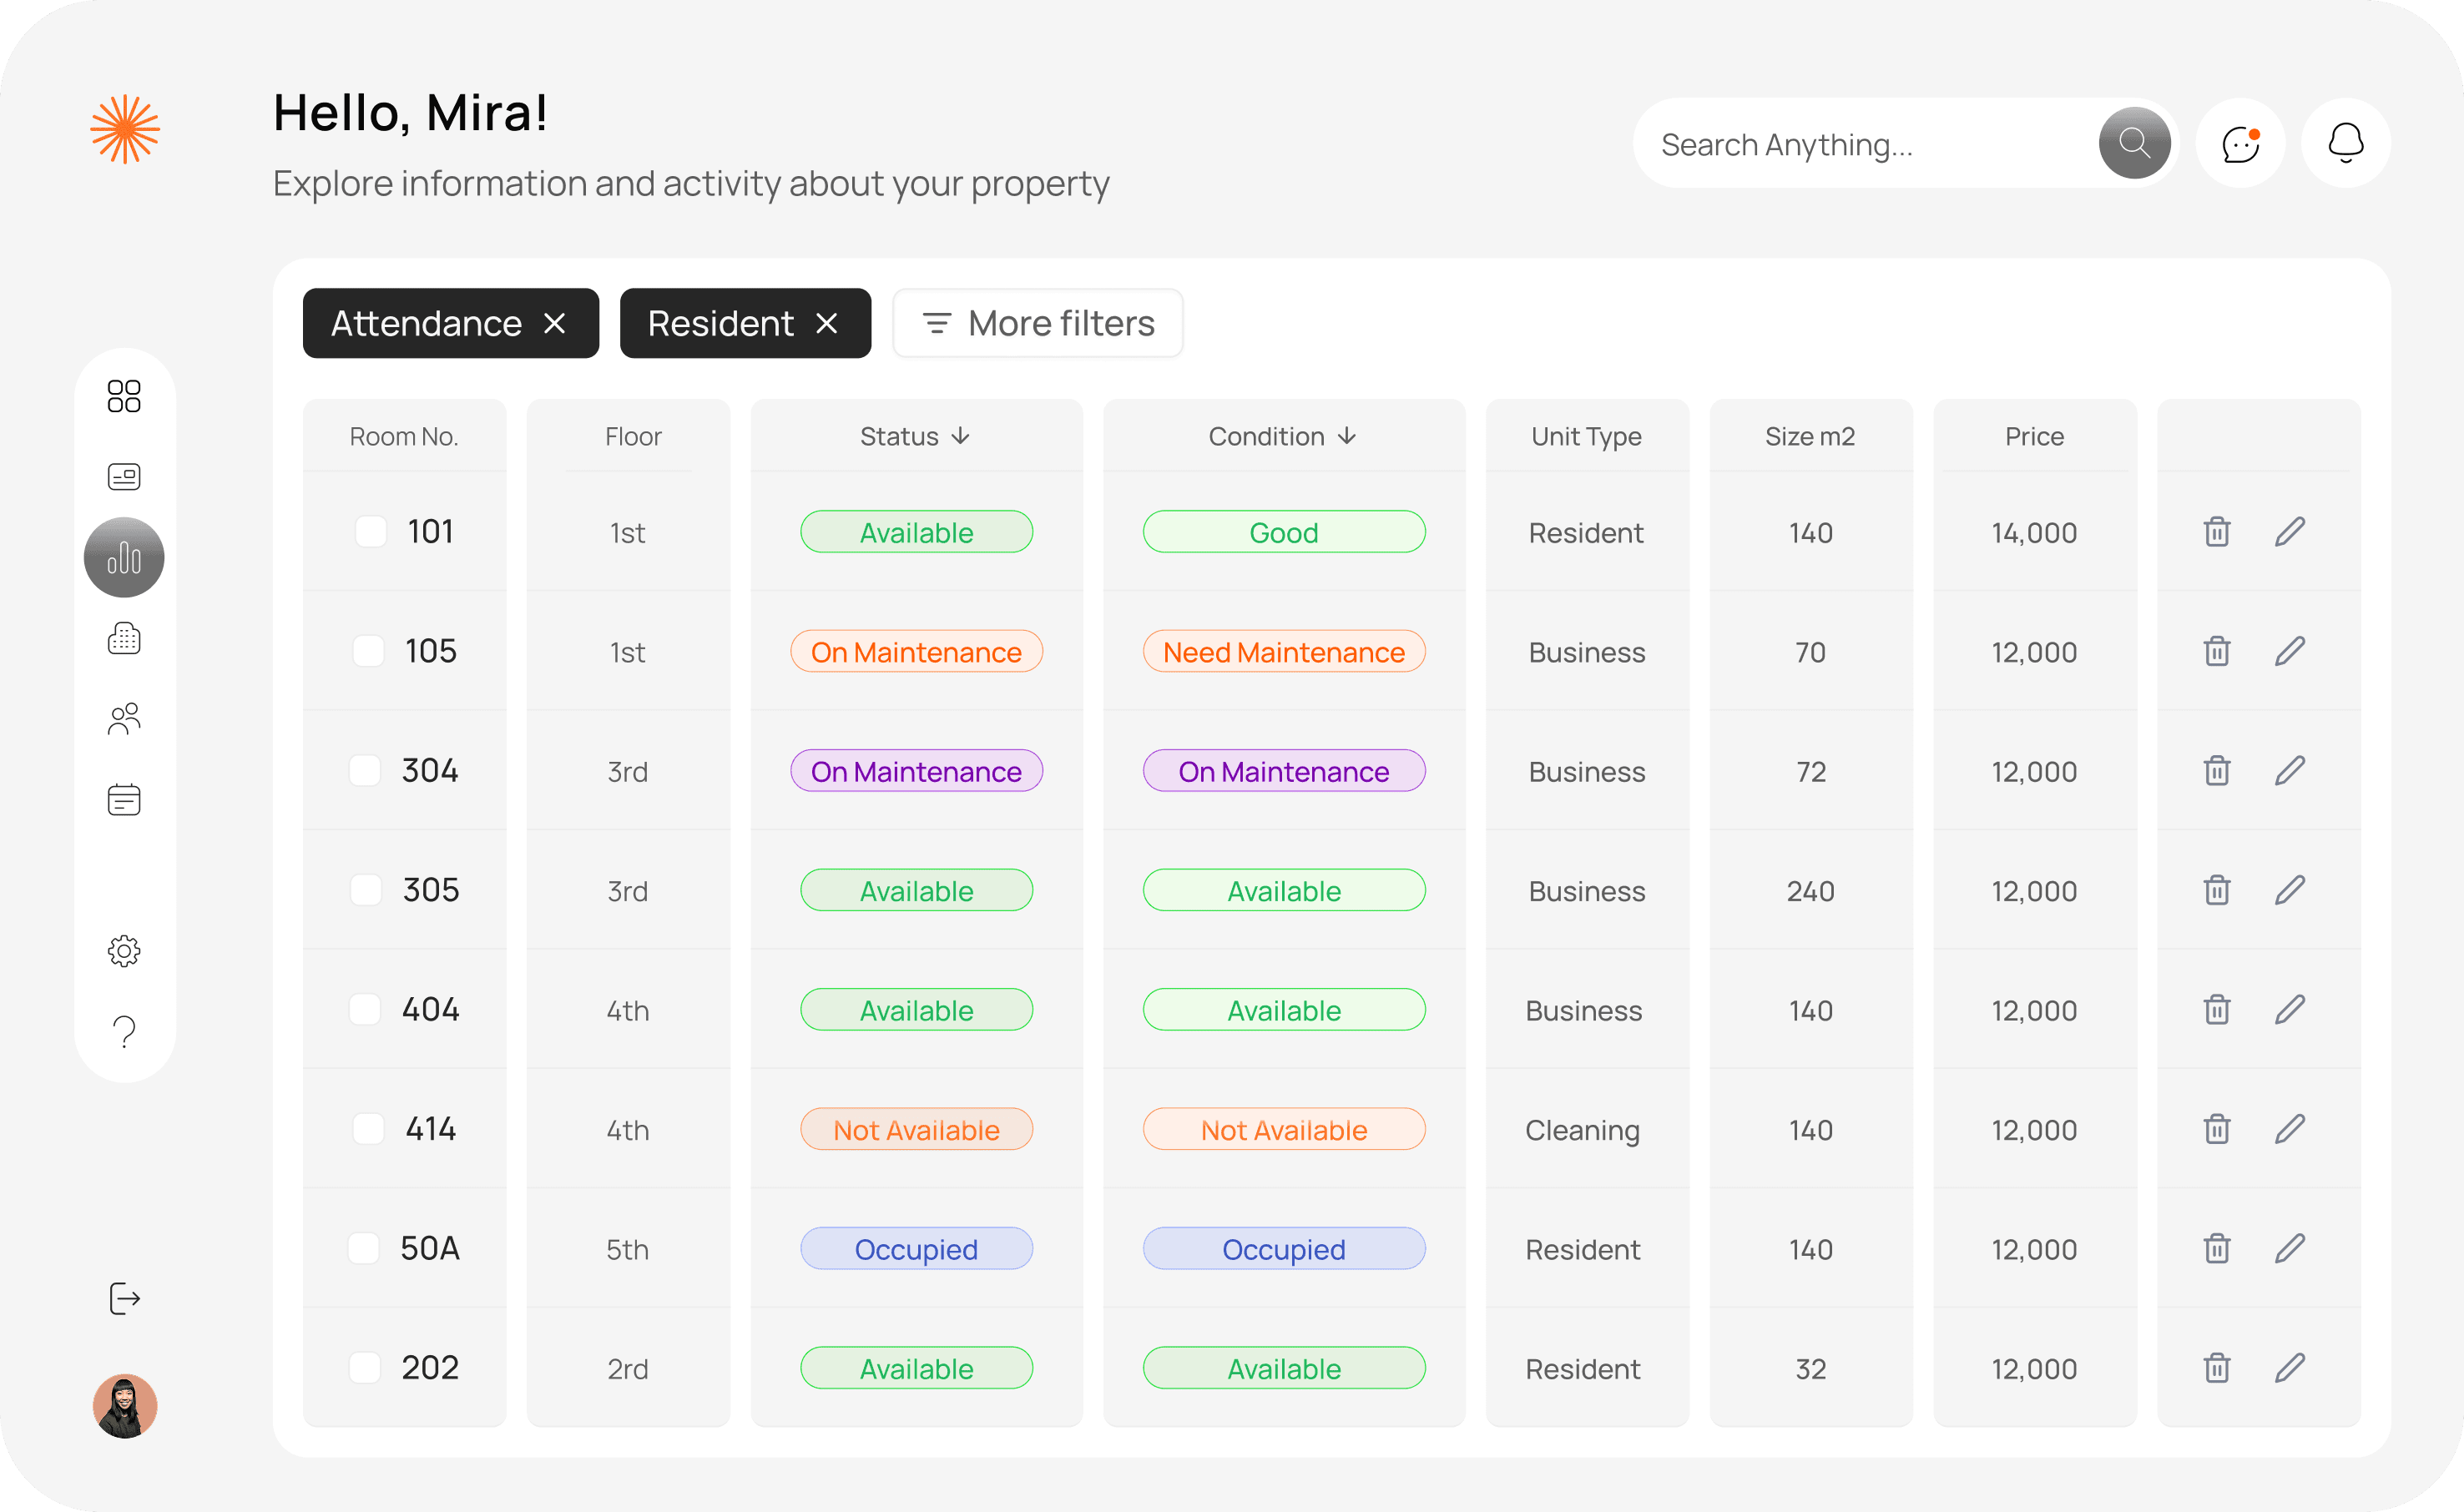The height and width of the screenshot is (1512, 2464).
Task: Open Mira's profile avatar
Action: [124, 1405]
